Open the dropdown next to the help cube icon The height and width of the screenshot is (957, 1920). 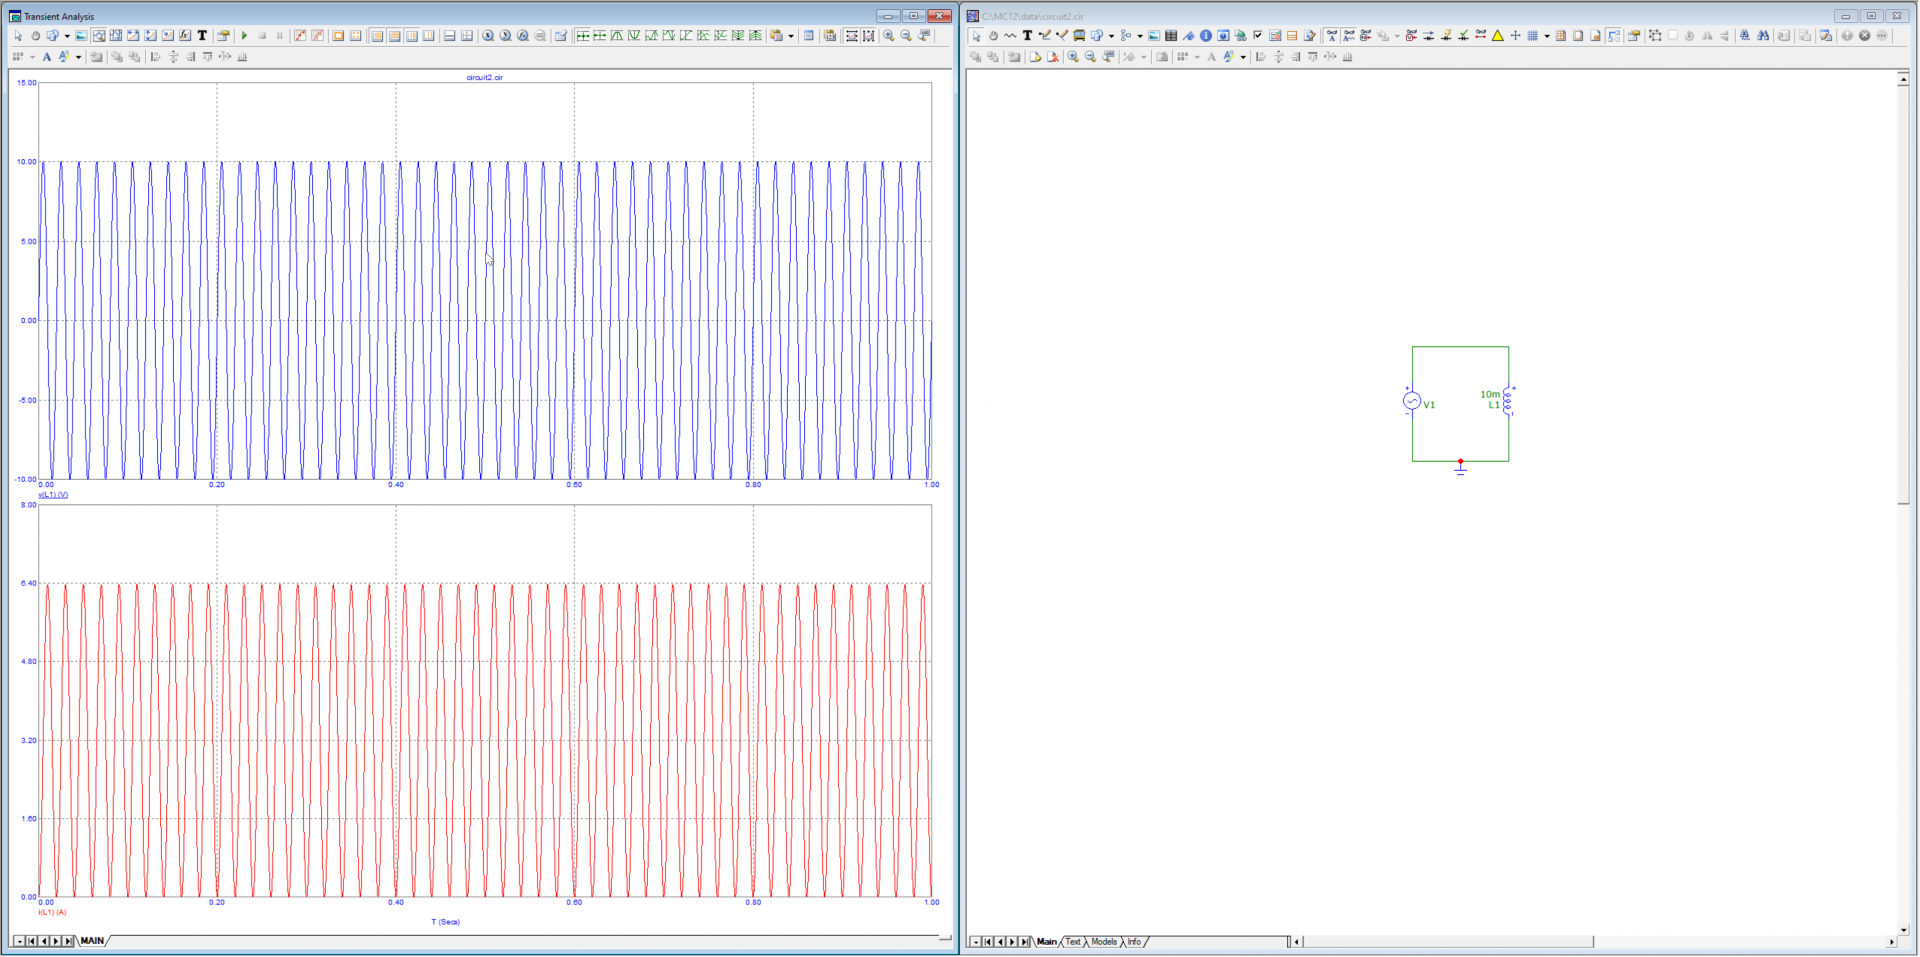click(67, 36)
